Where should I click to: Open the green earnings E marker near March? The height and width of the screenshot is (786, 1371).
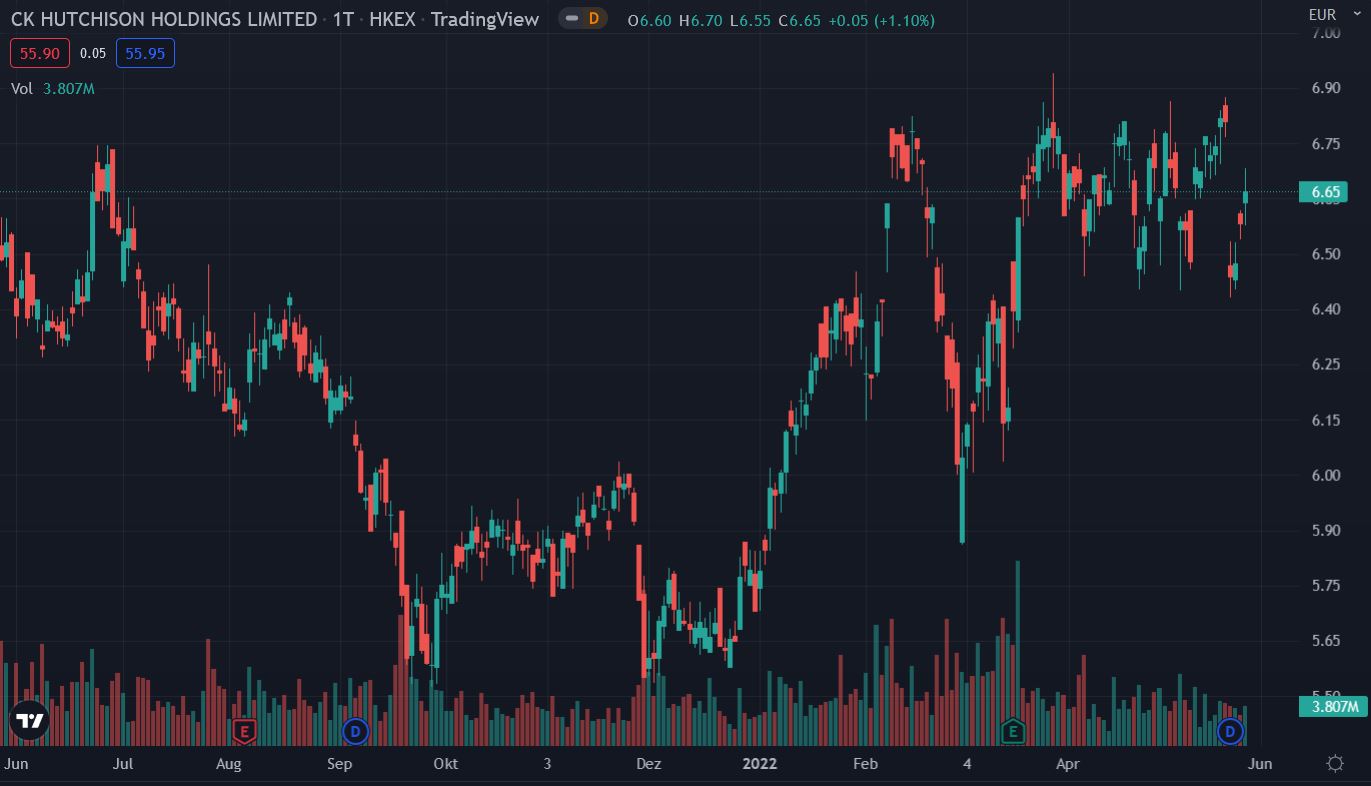coord(1014,732)
